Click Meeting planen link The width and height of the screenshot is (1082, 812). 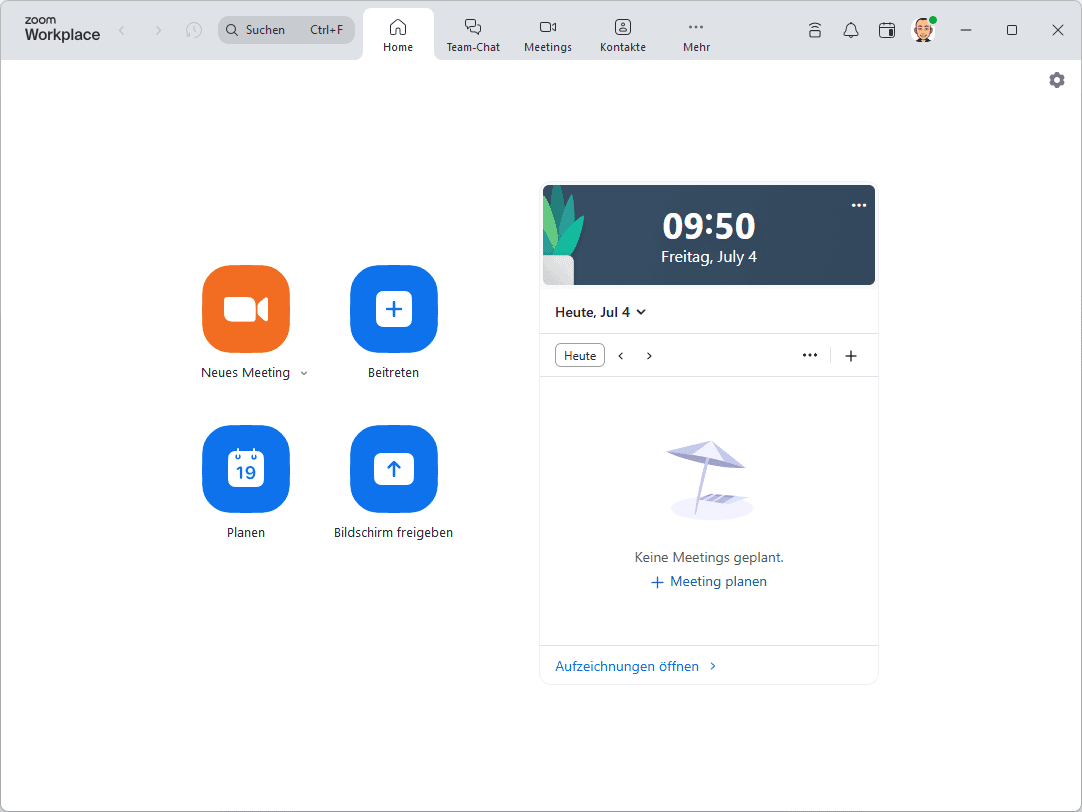[x=709, y=582]
